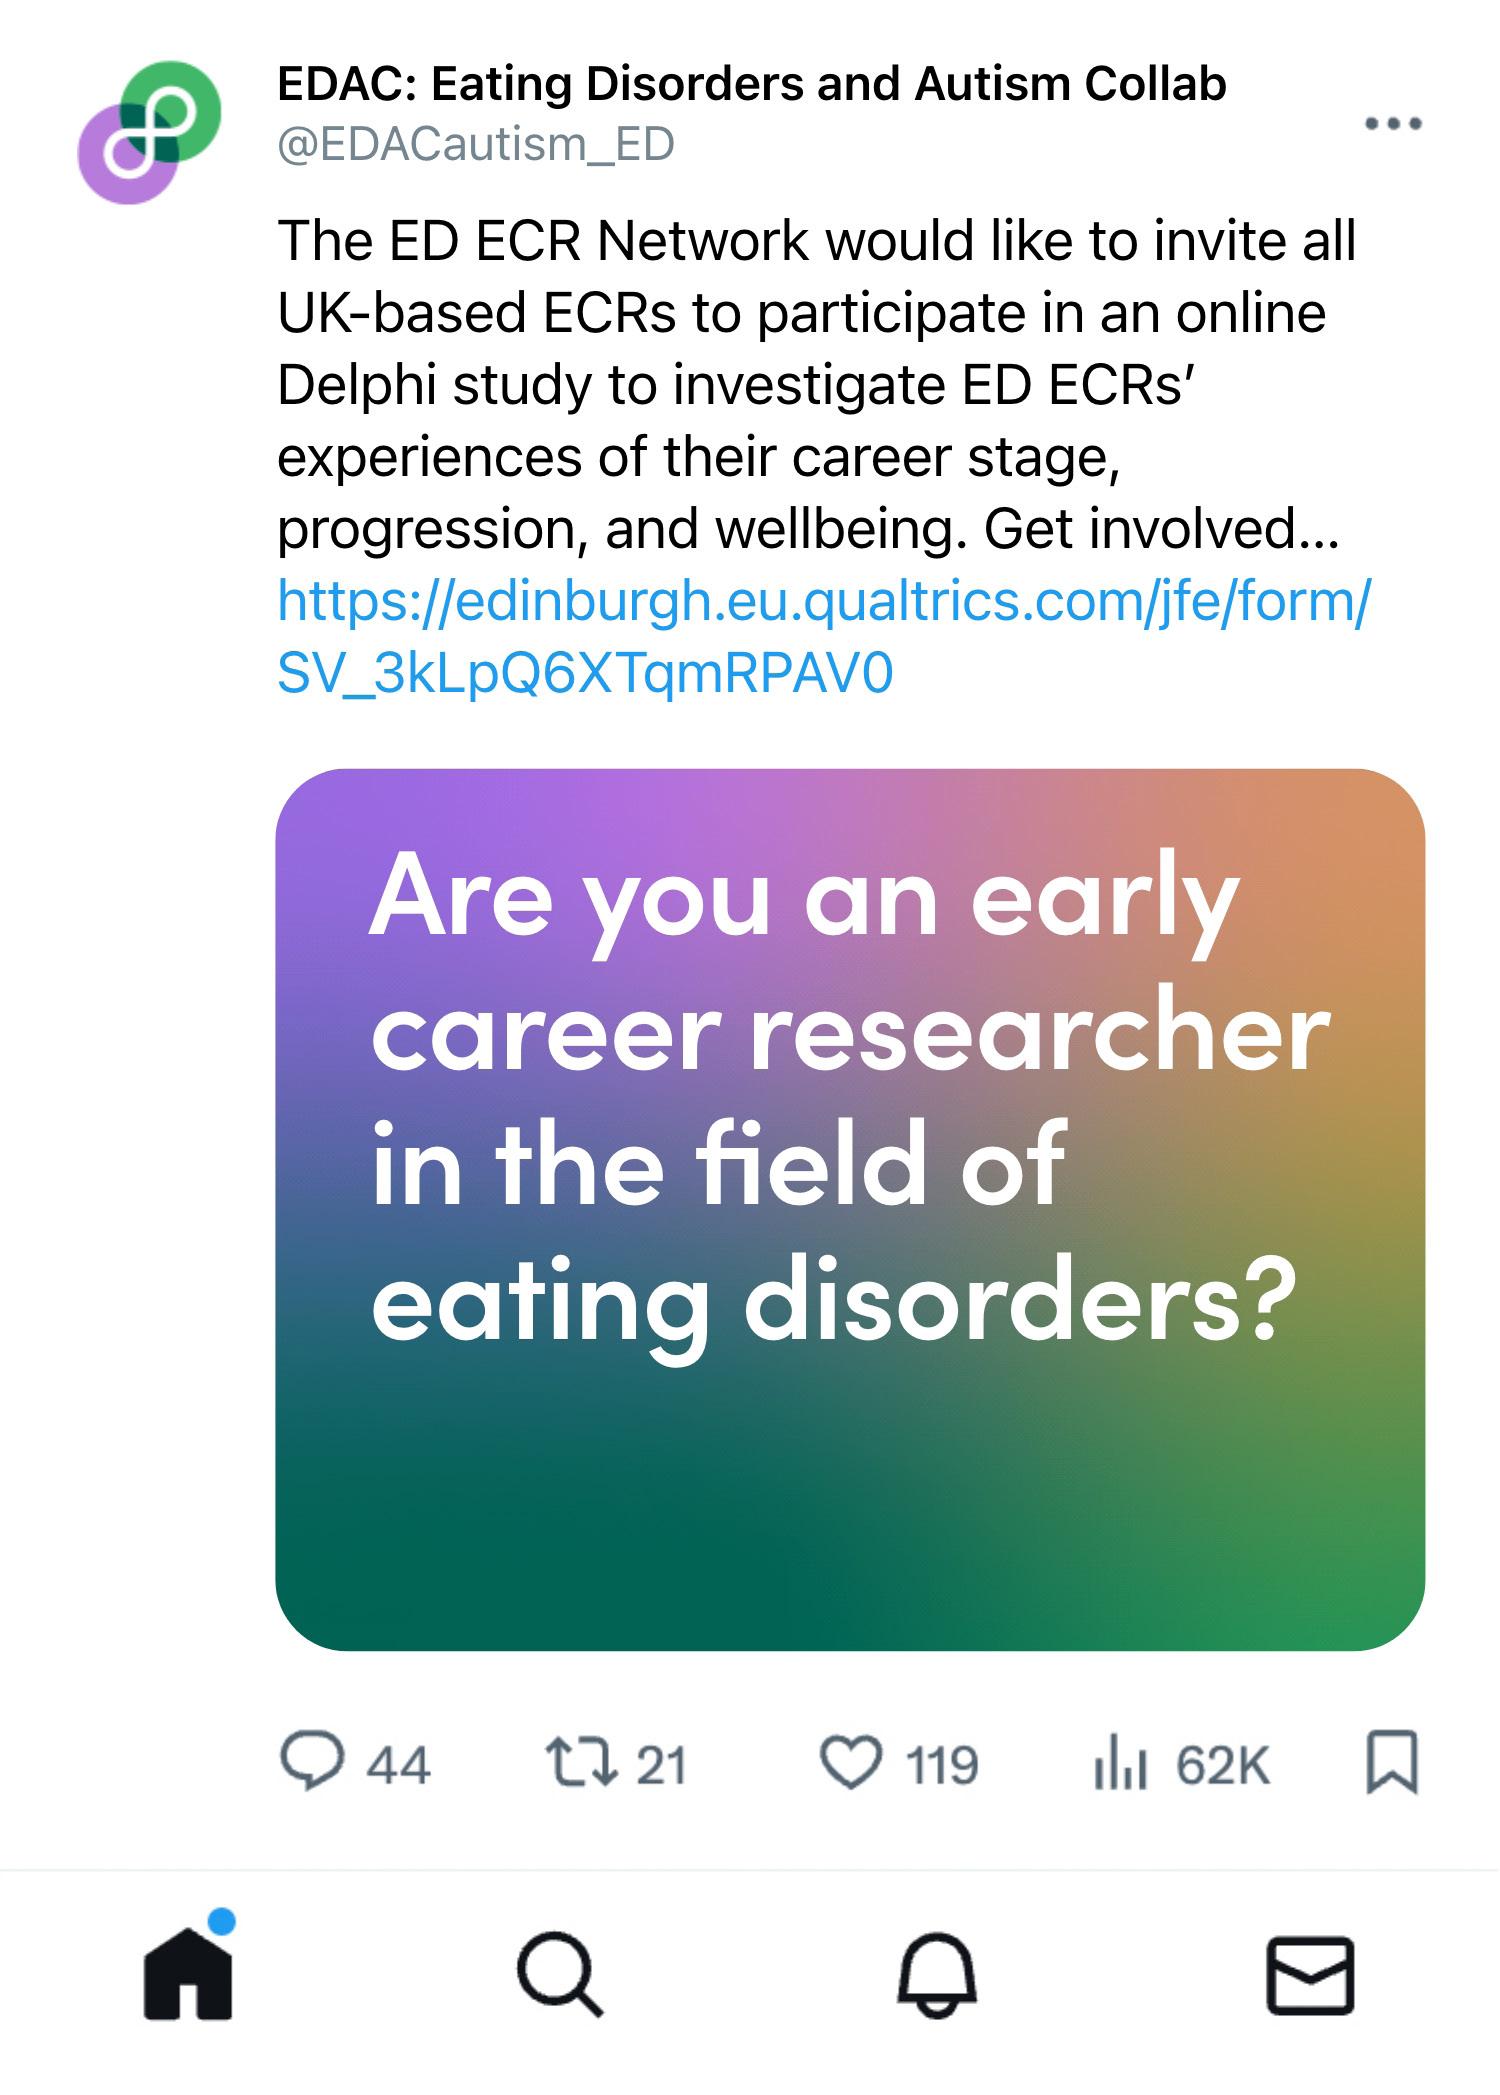The width and height of the screenshot is (1500, 2095).
Task: Open the @EDACautism_ED handle
Action: [x=476, y=145]
